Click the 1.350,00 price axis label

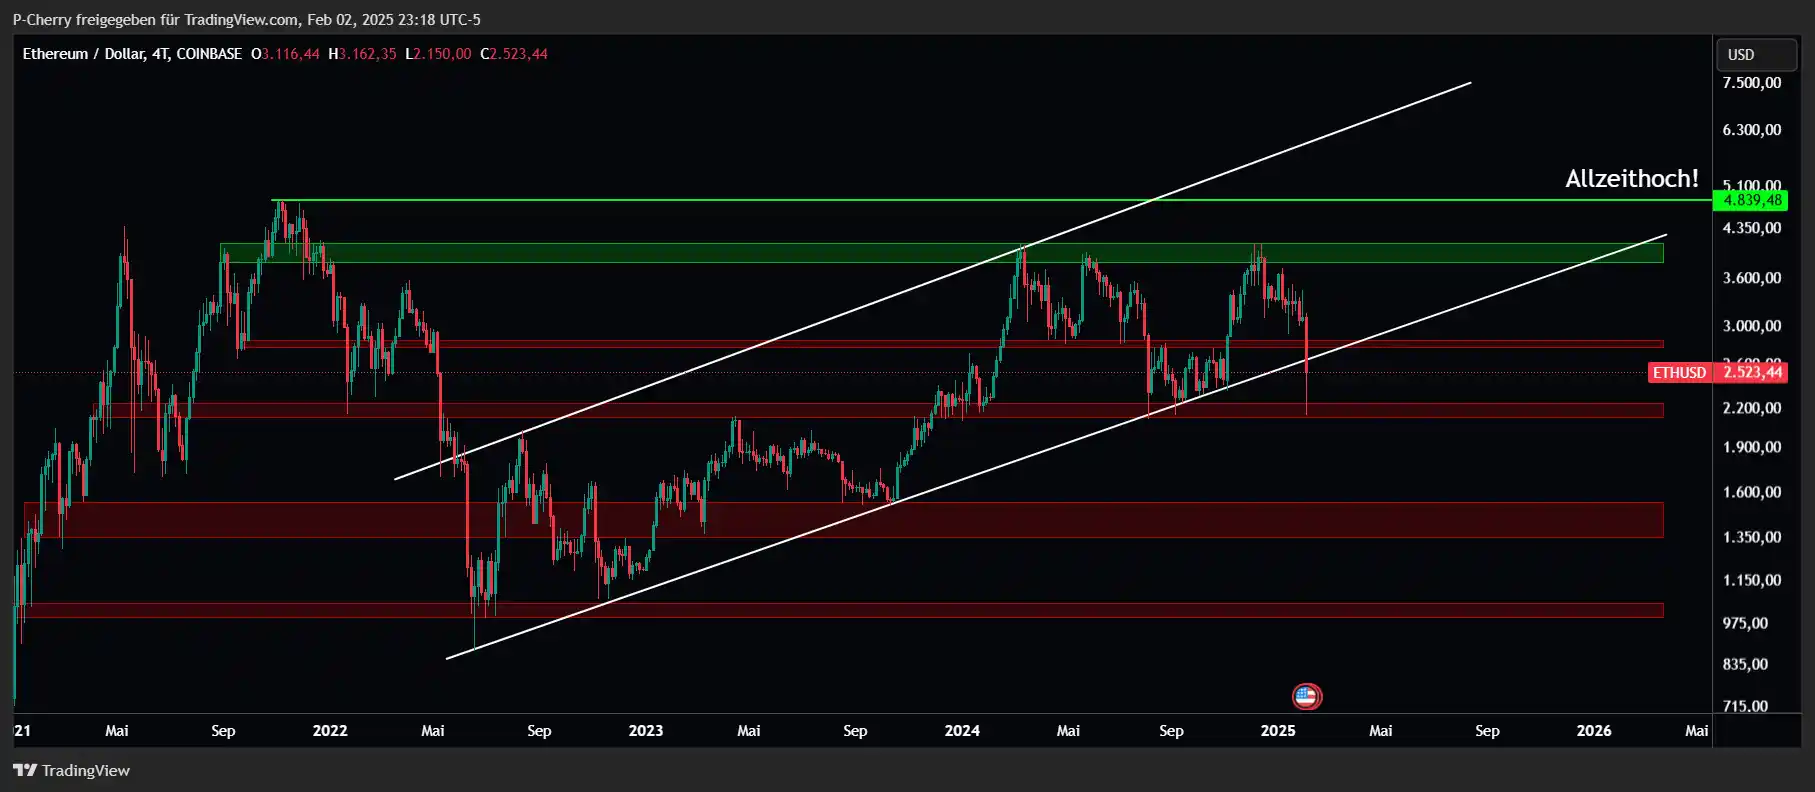pos(1752,537)
